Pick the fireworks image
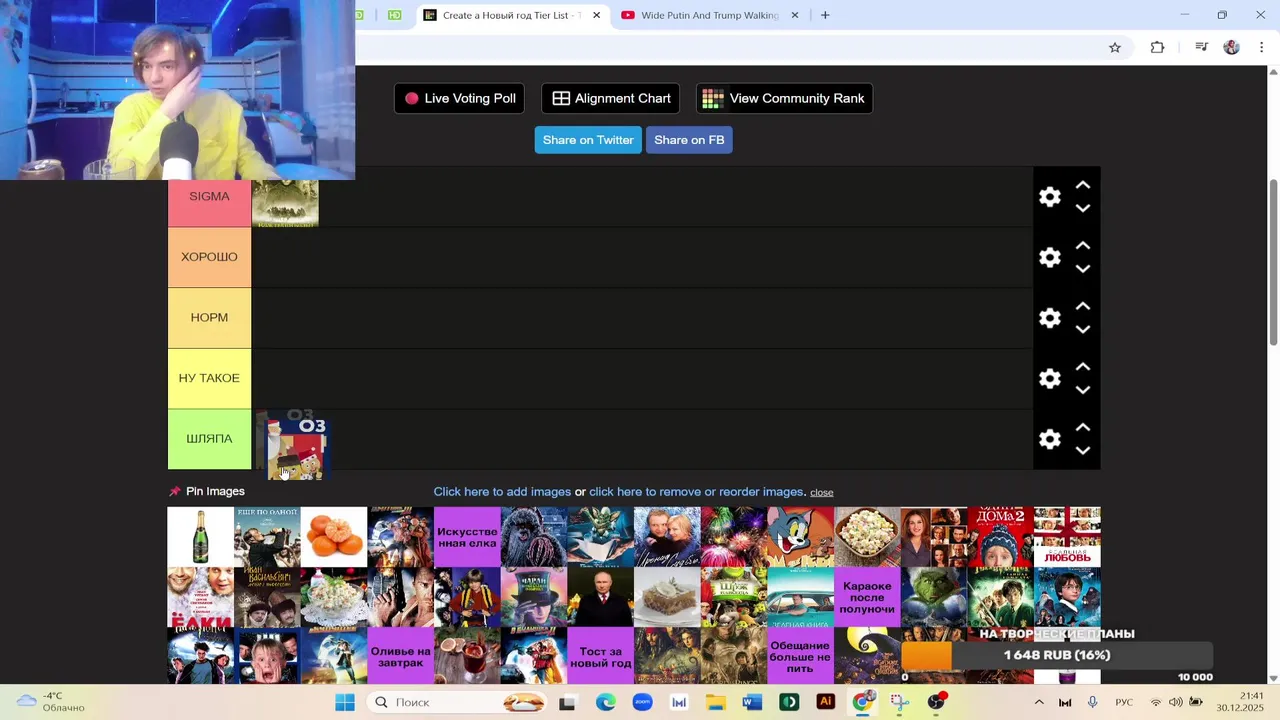Image resolution: width=1280 pixels, height=720 pixels. click(x=734, y=537)
